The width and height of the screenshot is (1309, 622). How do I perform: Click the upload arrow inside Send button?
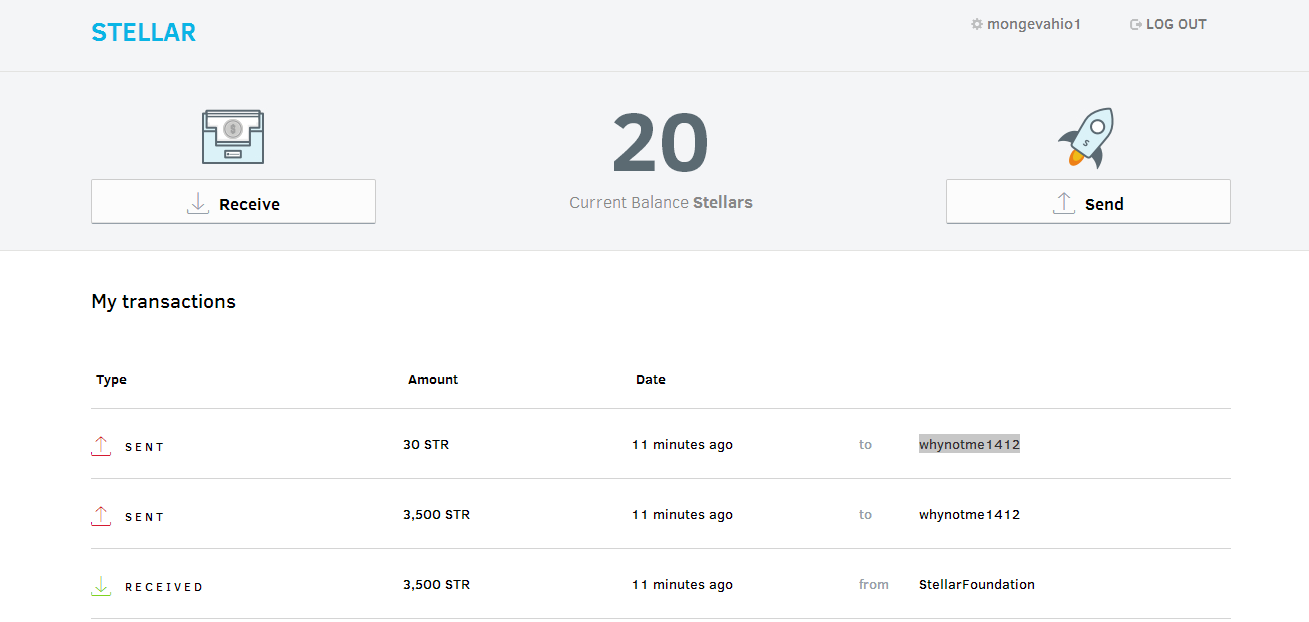point(1064,203)
